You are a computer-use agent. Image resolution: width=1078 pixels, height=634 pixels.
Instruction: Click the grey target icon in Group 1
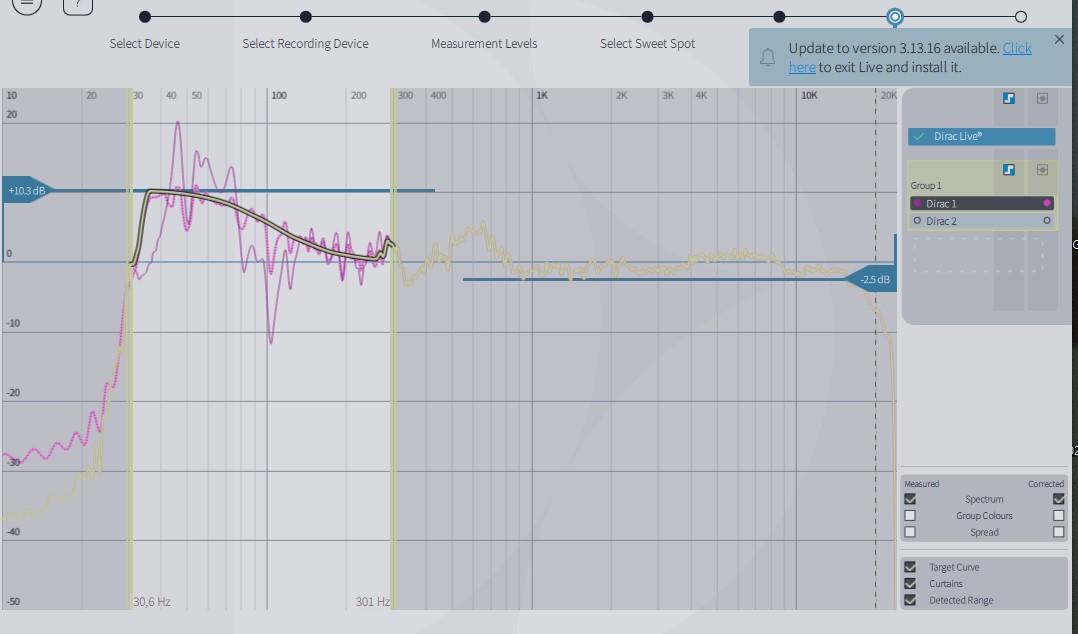click(1042, 170)
